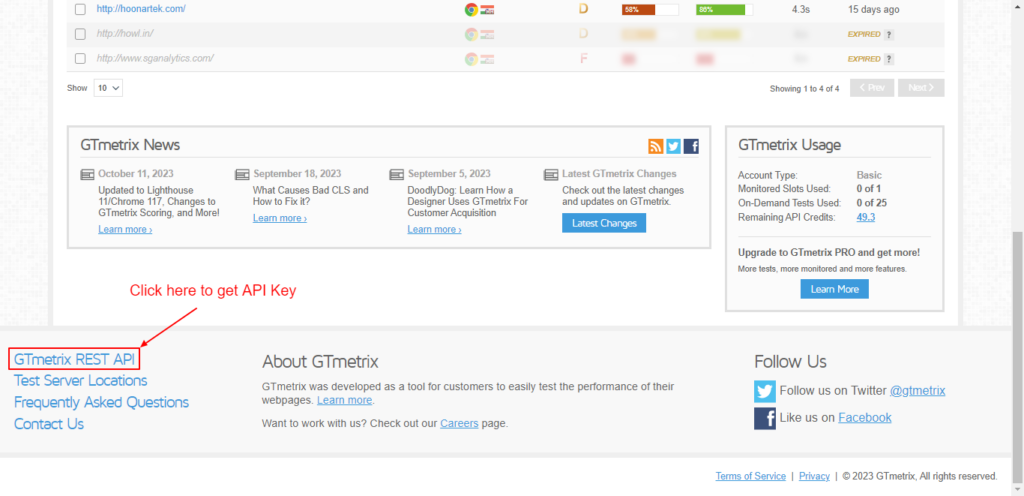Open the Privacy link
The image size is (1024, 496).
tap(814, 476)
